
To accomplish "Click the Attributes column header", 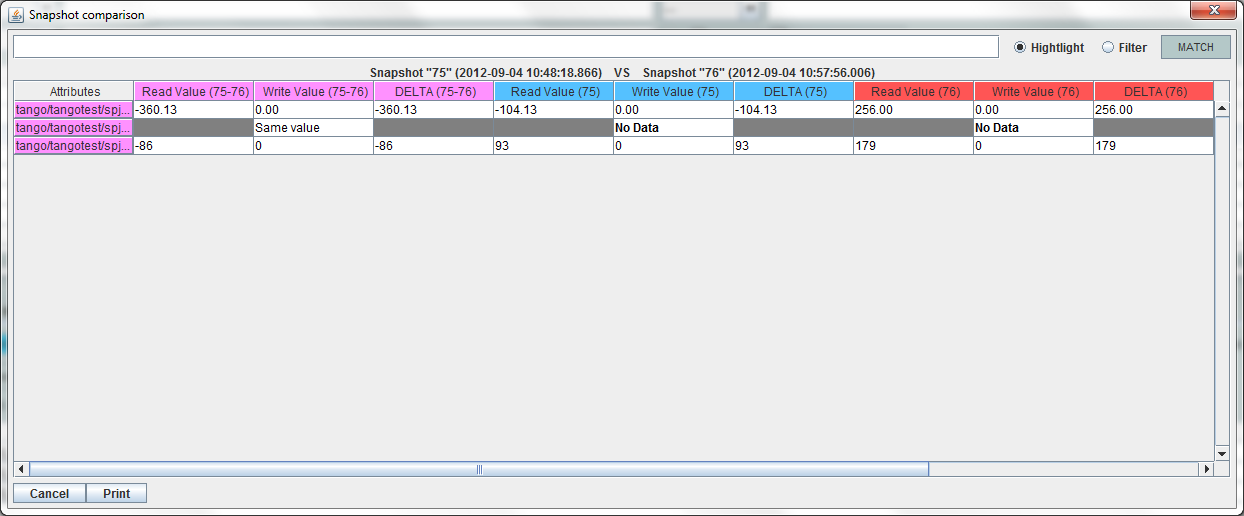I will [x=74, y=91].
